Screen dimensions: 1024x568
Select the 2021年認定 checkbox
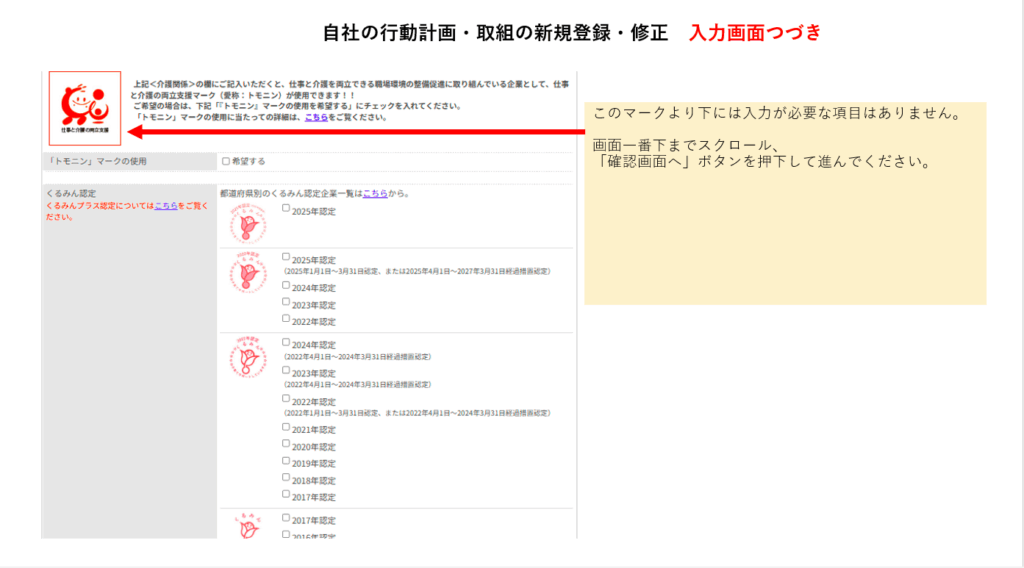286,427
